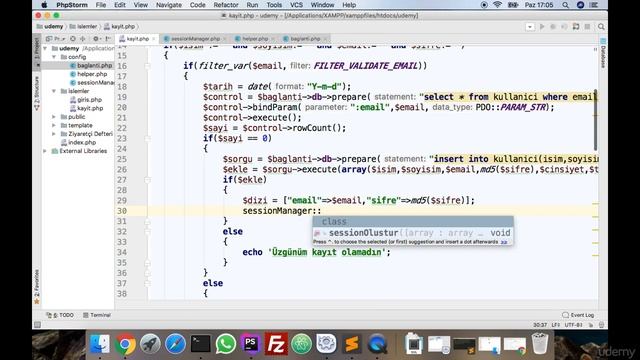Collapse the config folder

click(54, 57)
